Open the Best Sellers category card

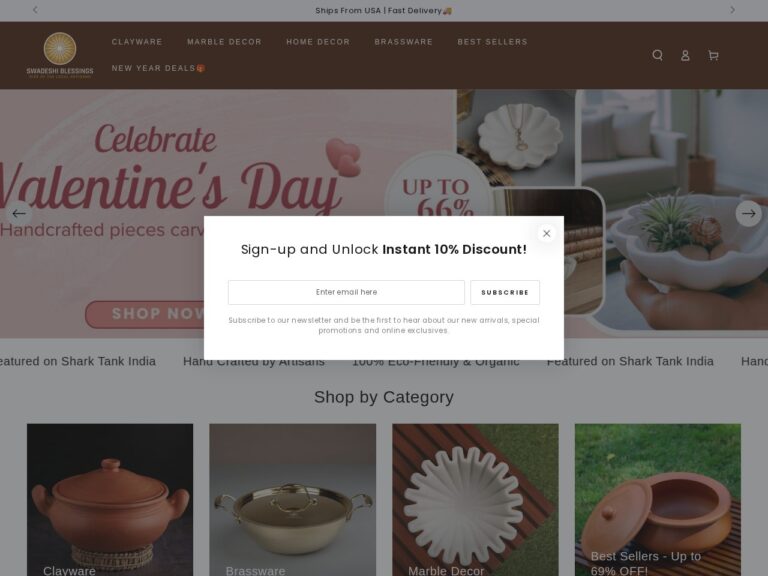[657, 500]
